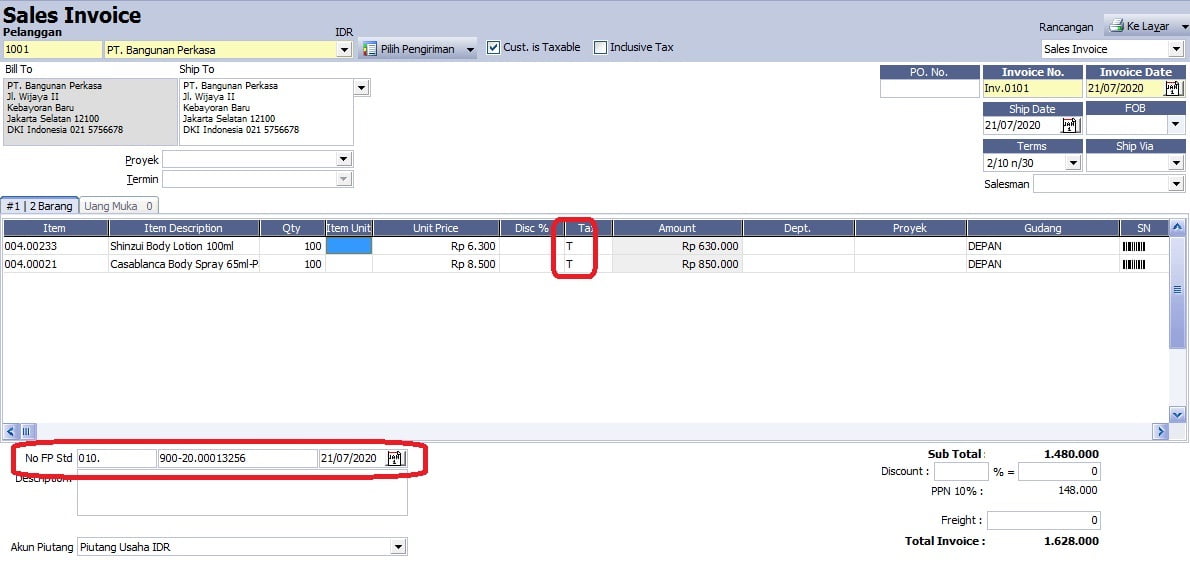This screenshot has width=1190, height=567.
Task: Click the tax number field 900-20.00013256
Action: point(238,458)
